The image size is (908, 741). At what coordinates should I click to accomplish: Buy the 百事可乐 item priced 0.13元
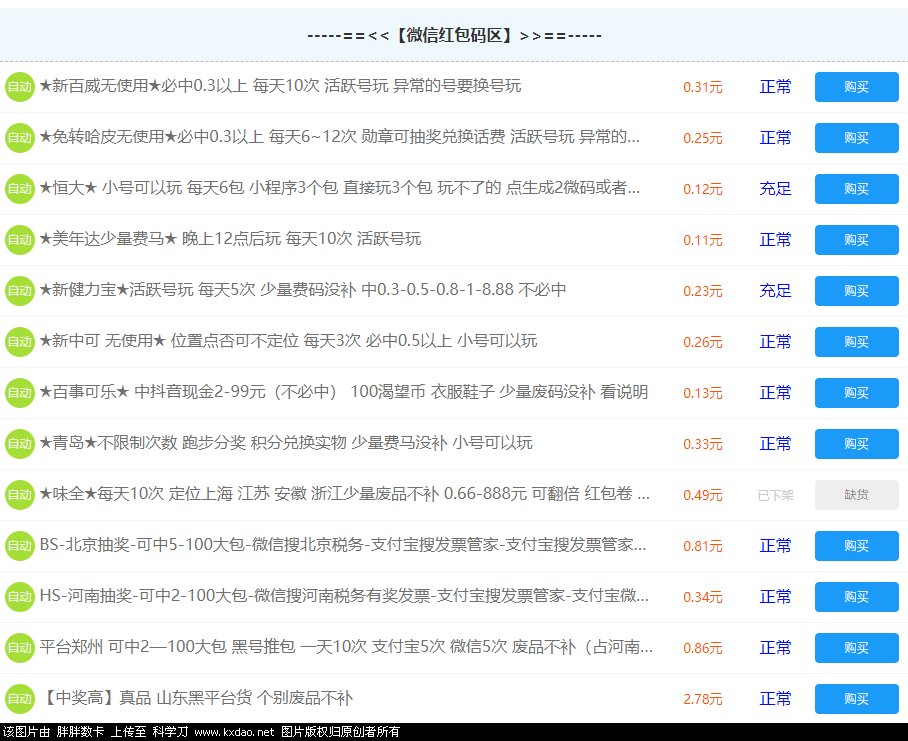click(856, 392)
